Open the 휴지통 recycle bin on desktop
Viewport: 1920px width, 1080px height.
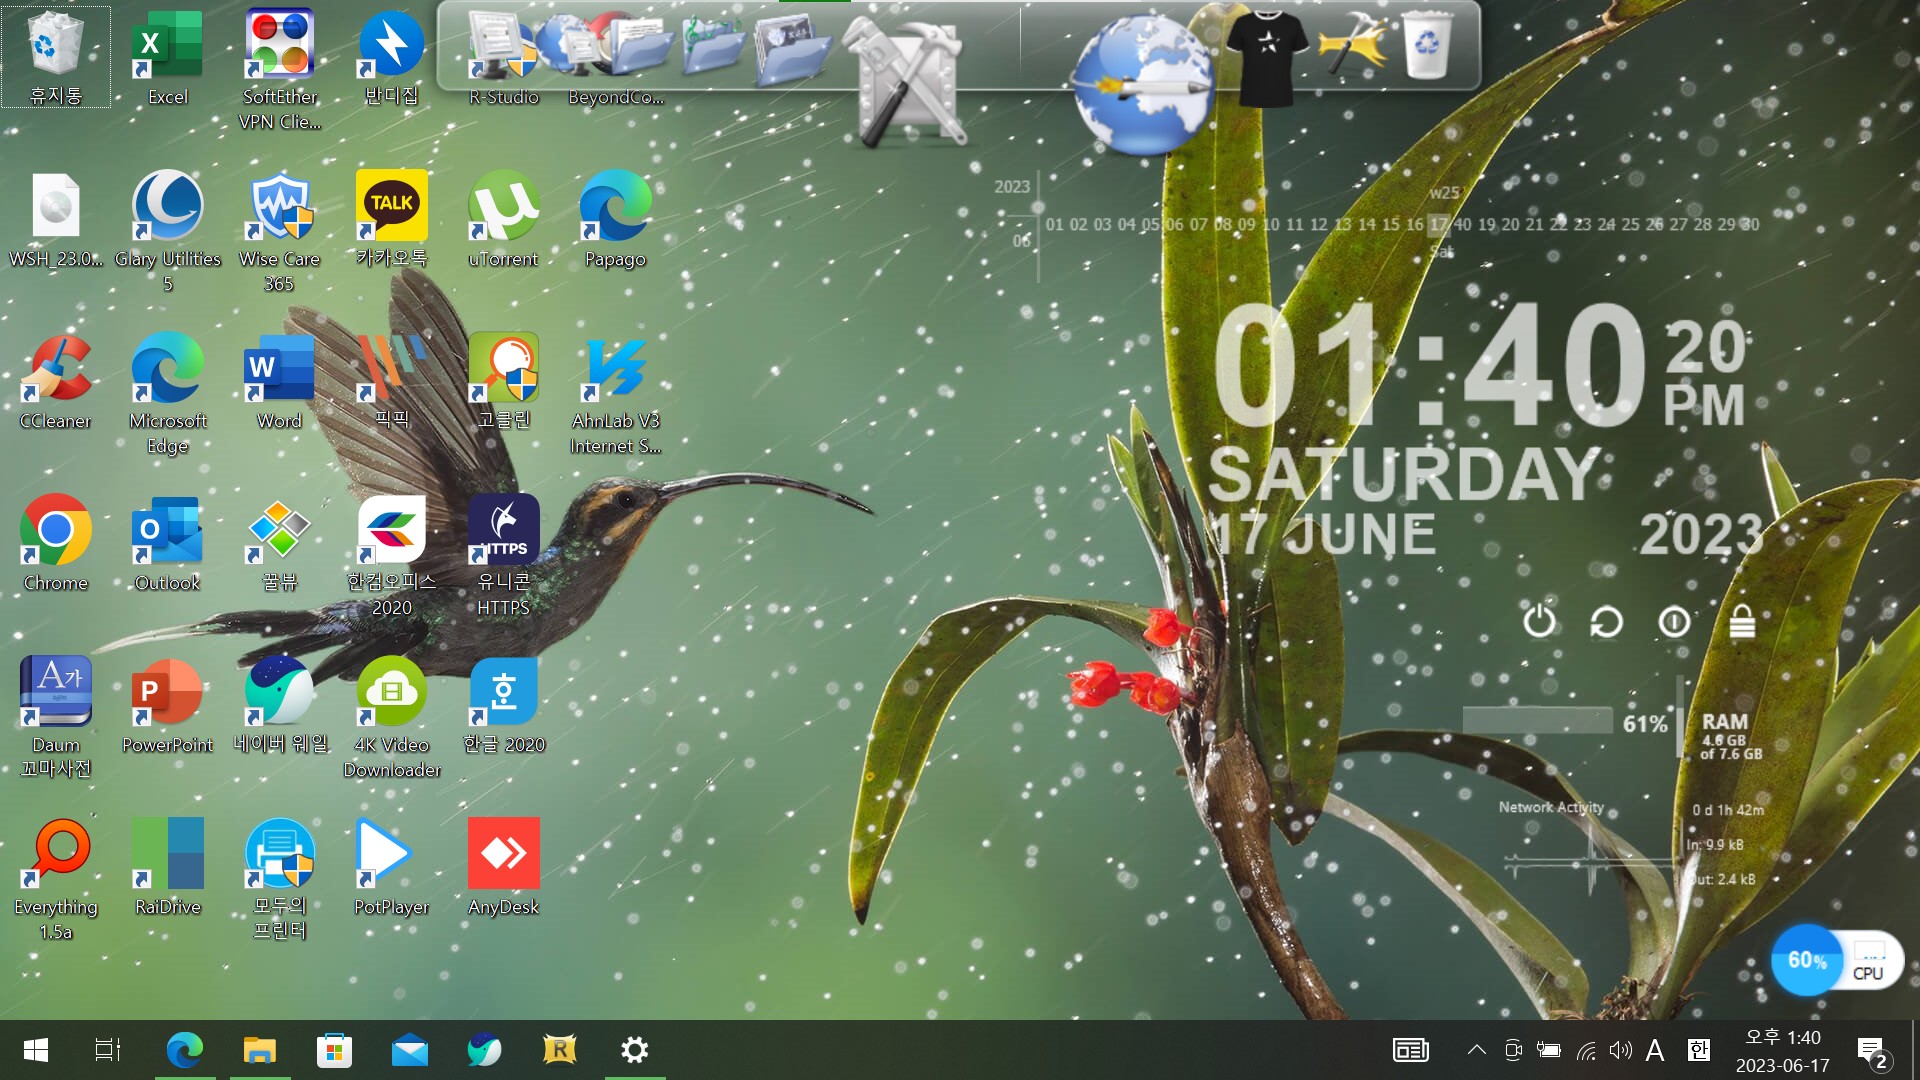click(55, 58)
